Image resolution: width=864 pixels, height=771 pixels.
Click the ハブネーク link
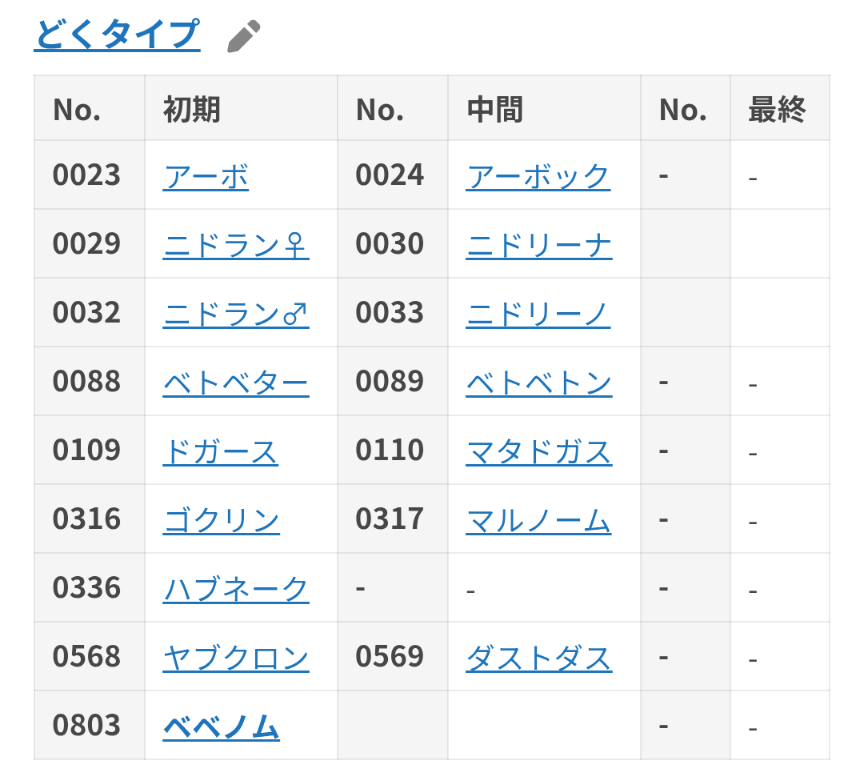tap(235, 590)
